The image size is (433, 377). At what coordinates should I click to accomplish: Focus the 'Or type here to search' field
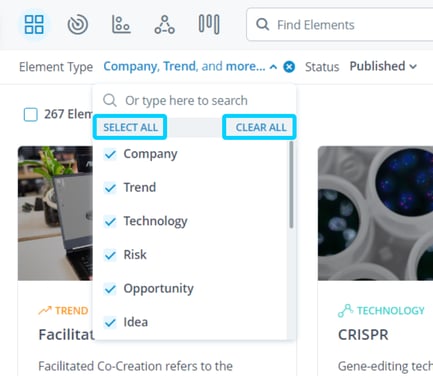(194, 100)
